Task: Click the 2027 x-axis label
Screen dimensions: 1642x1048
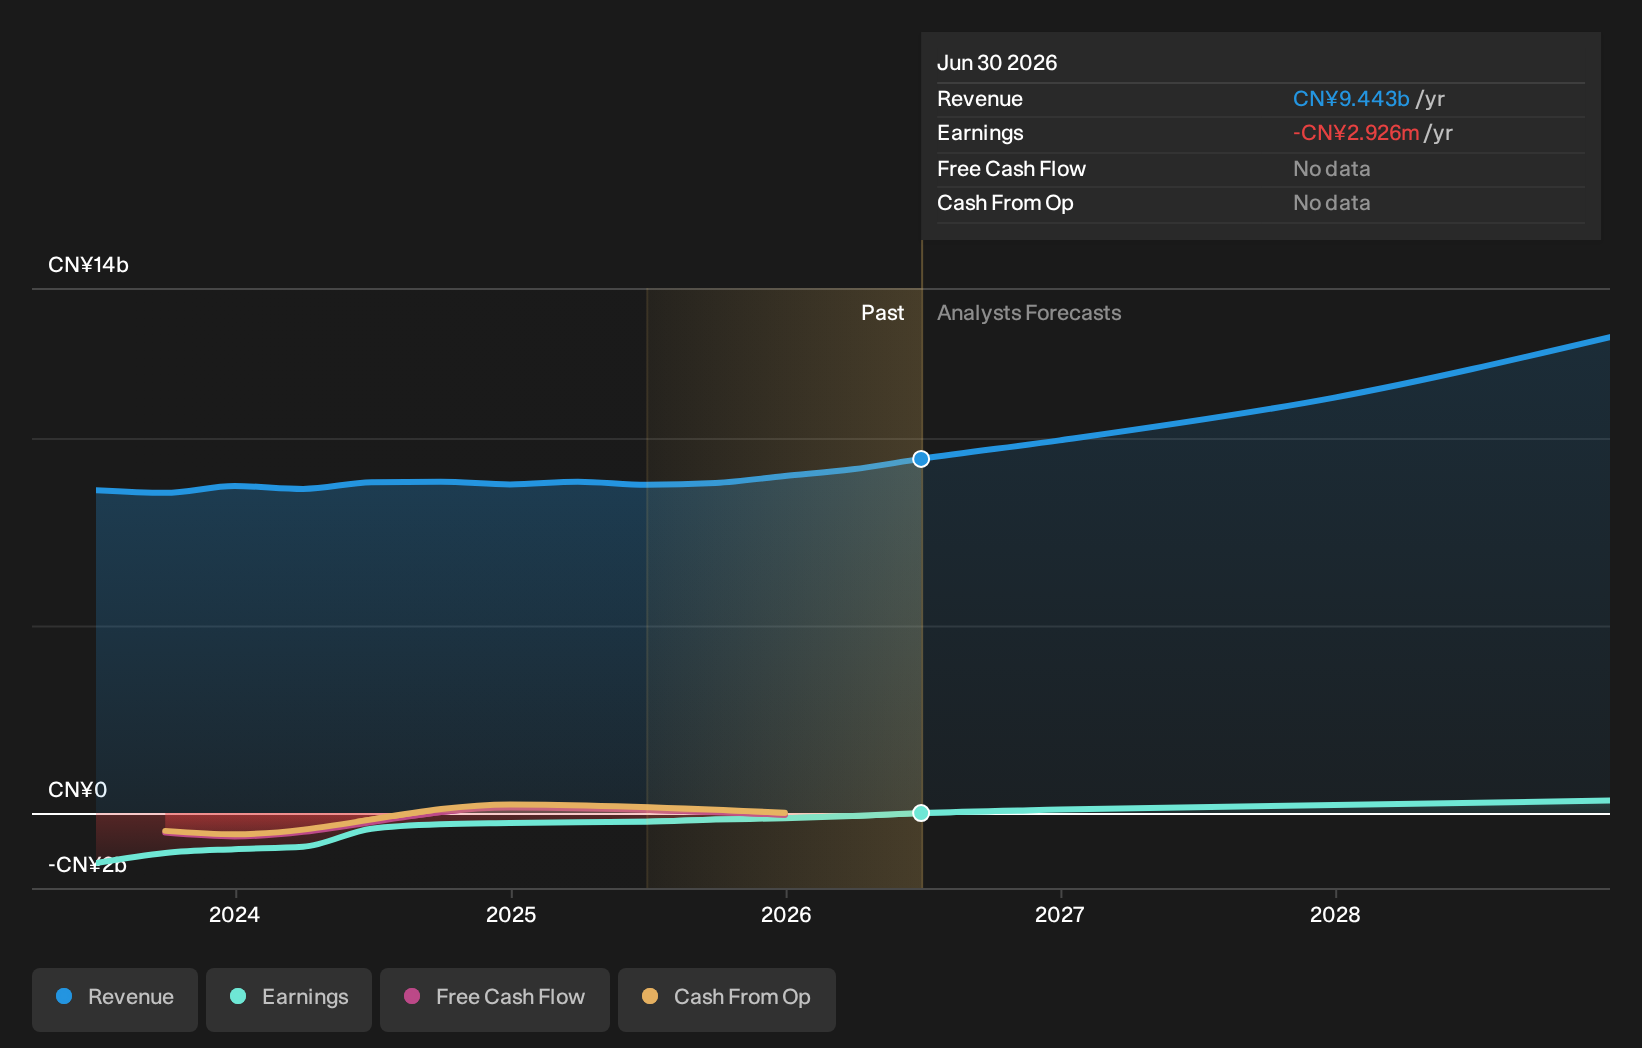Action: coord(1060,915)
